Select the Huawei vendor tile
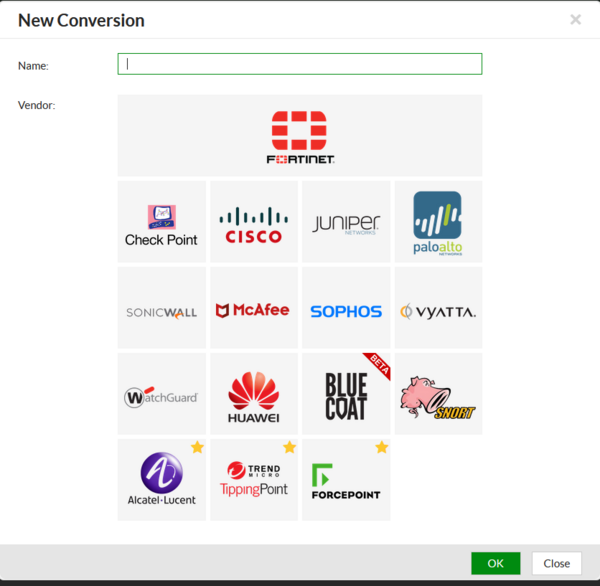This screenshot has height=586, width=600. 253,394
